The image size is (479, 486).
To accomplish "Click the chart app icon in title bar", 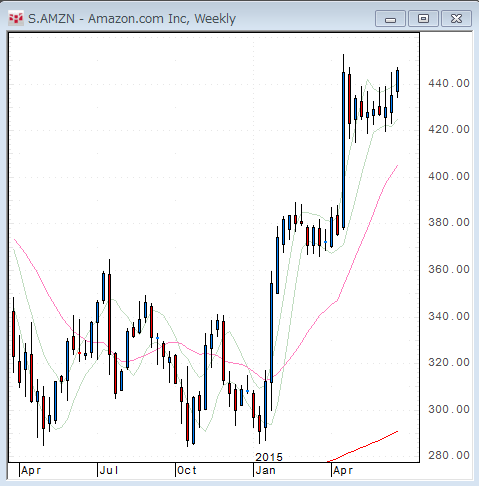I will (x=15, y=18).
